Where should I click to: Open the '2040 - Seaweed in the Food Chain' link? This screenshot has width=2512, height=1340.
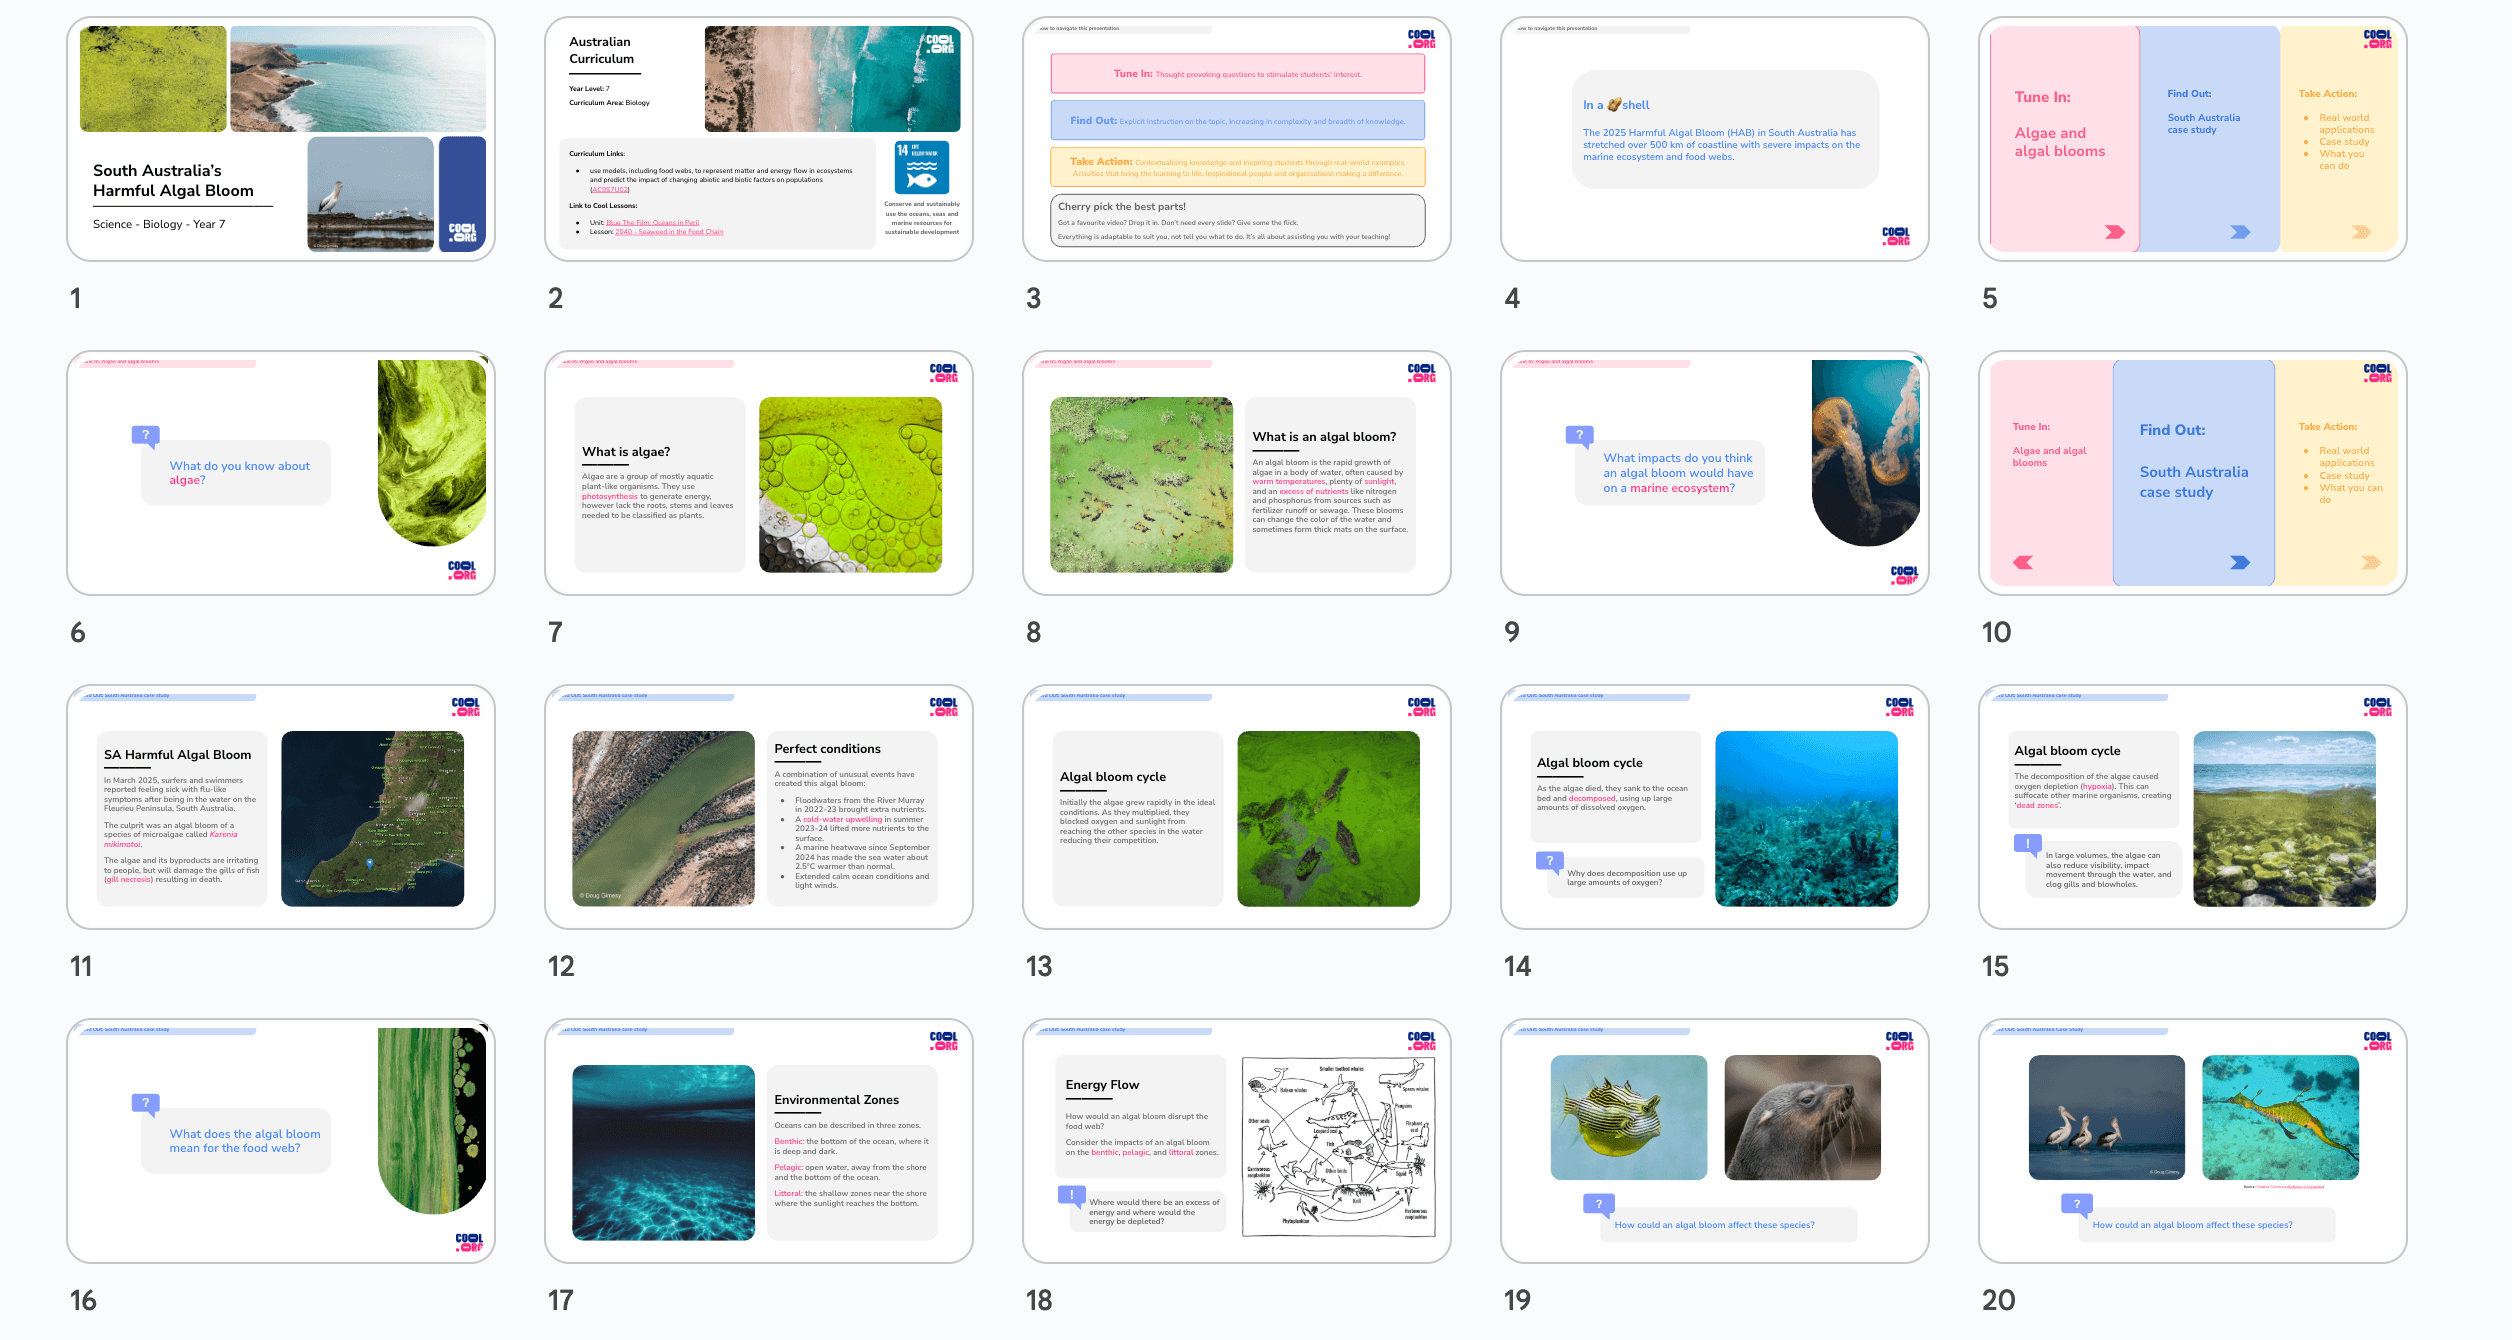coord(668,232)
